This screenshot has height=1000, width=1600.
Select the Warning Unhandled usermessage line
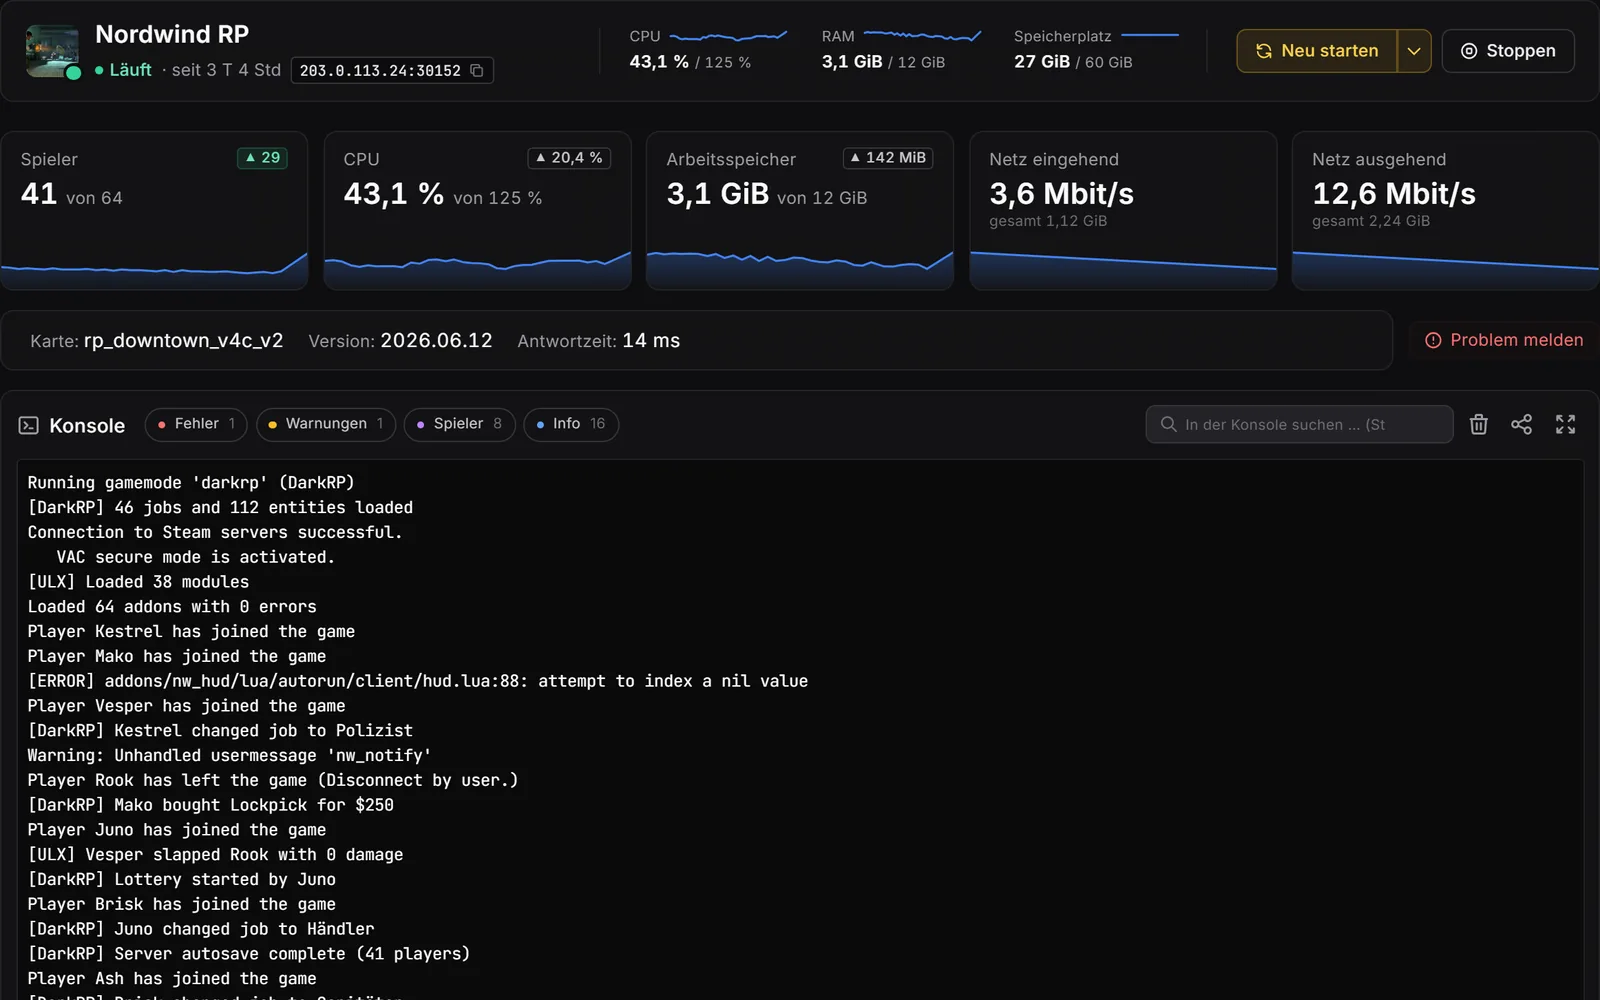(x=229, y=756)
